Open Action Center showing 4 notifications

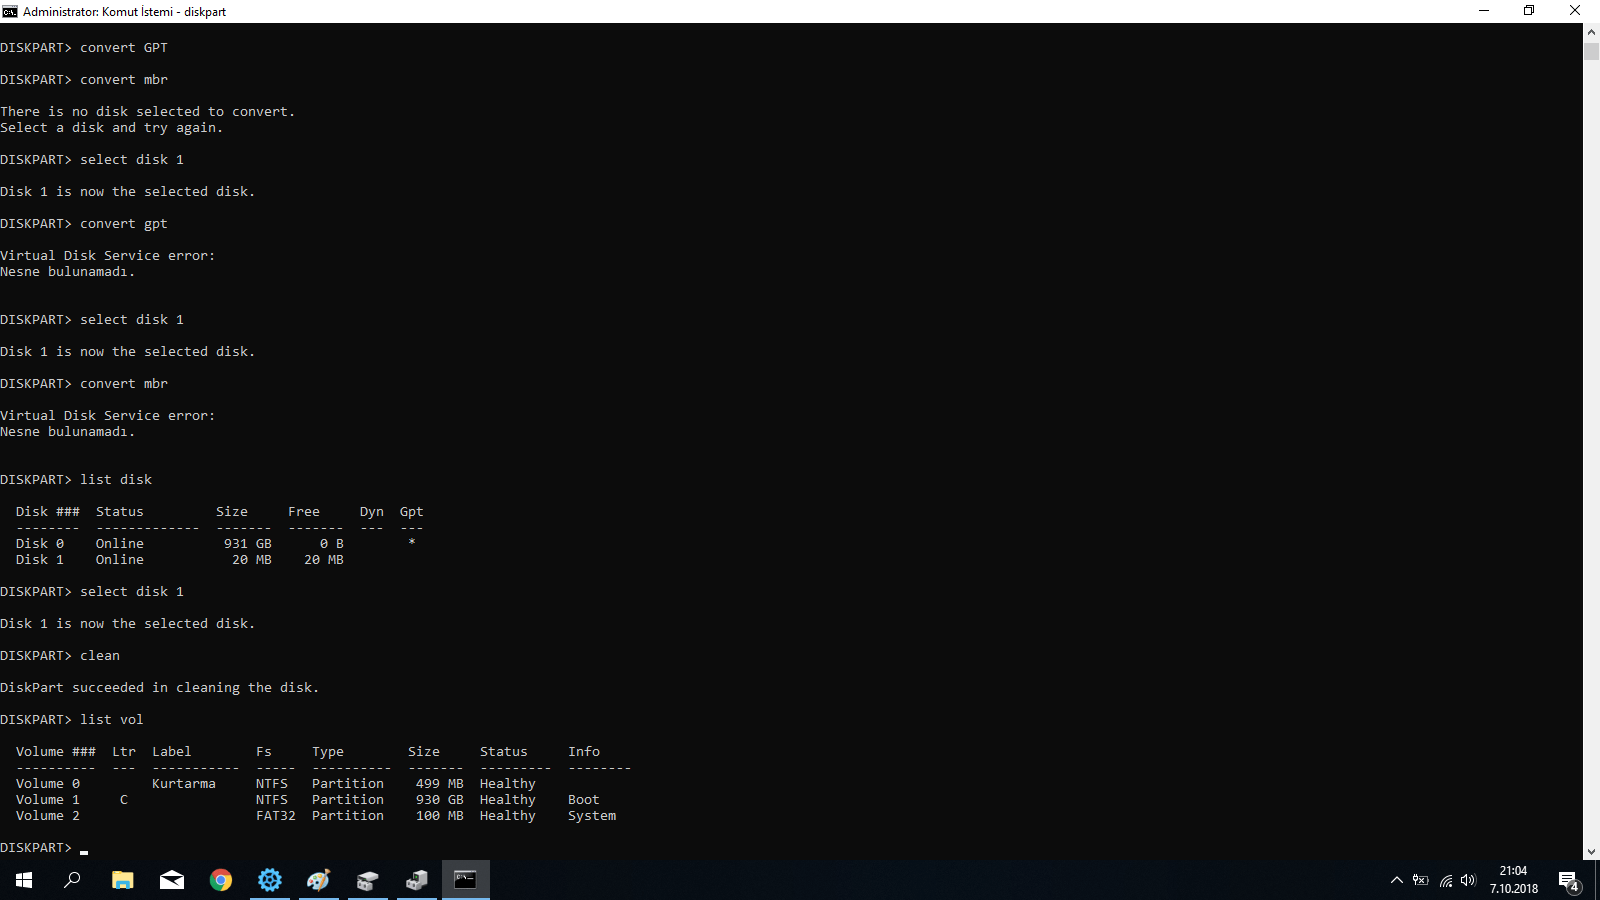1570,881
